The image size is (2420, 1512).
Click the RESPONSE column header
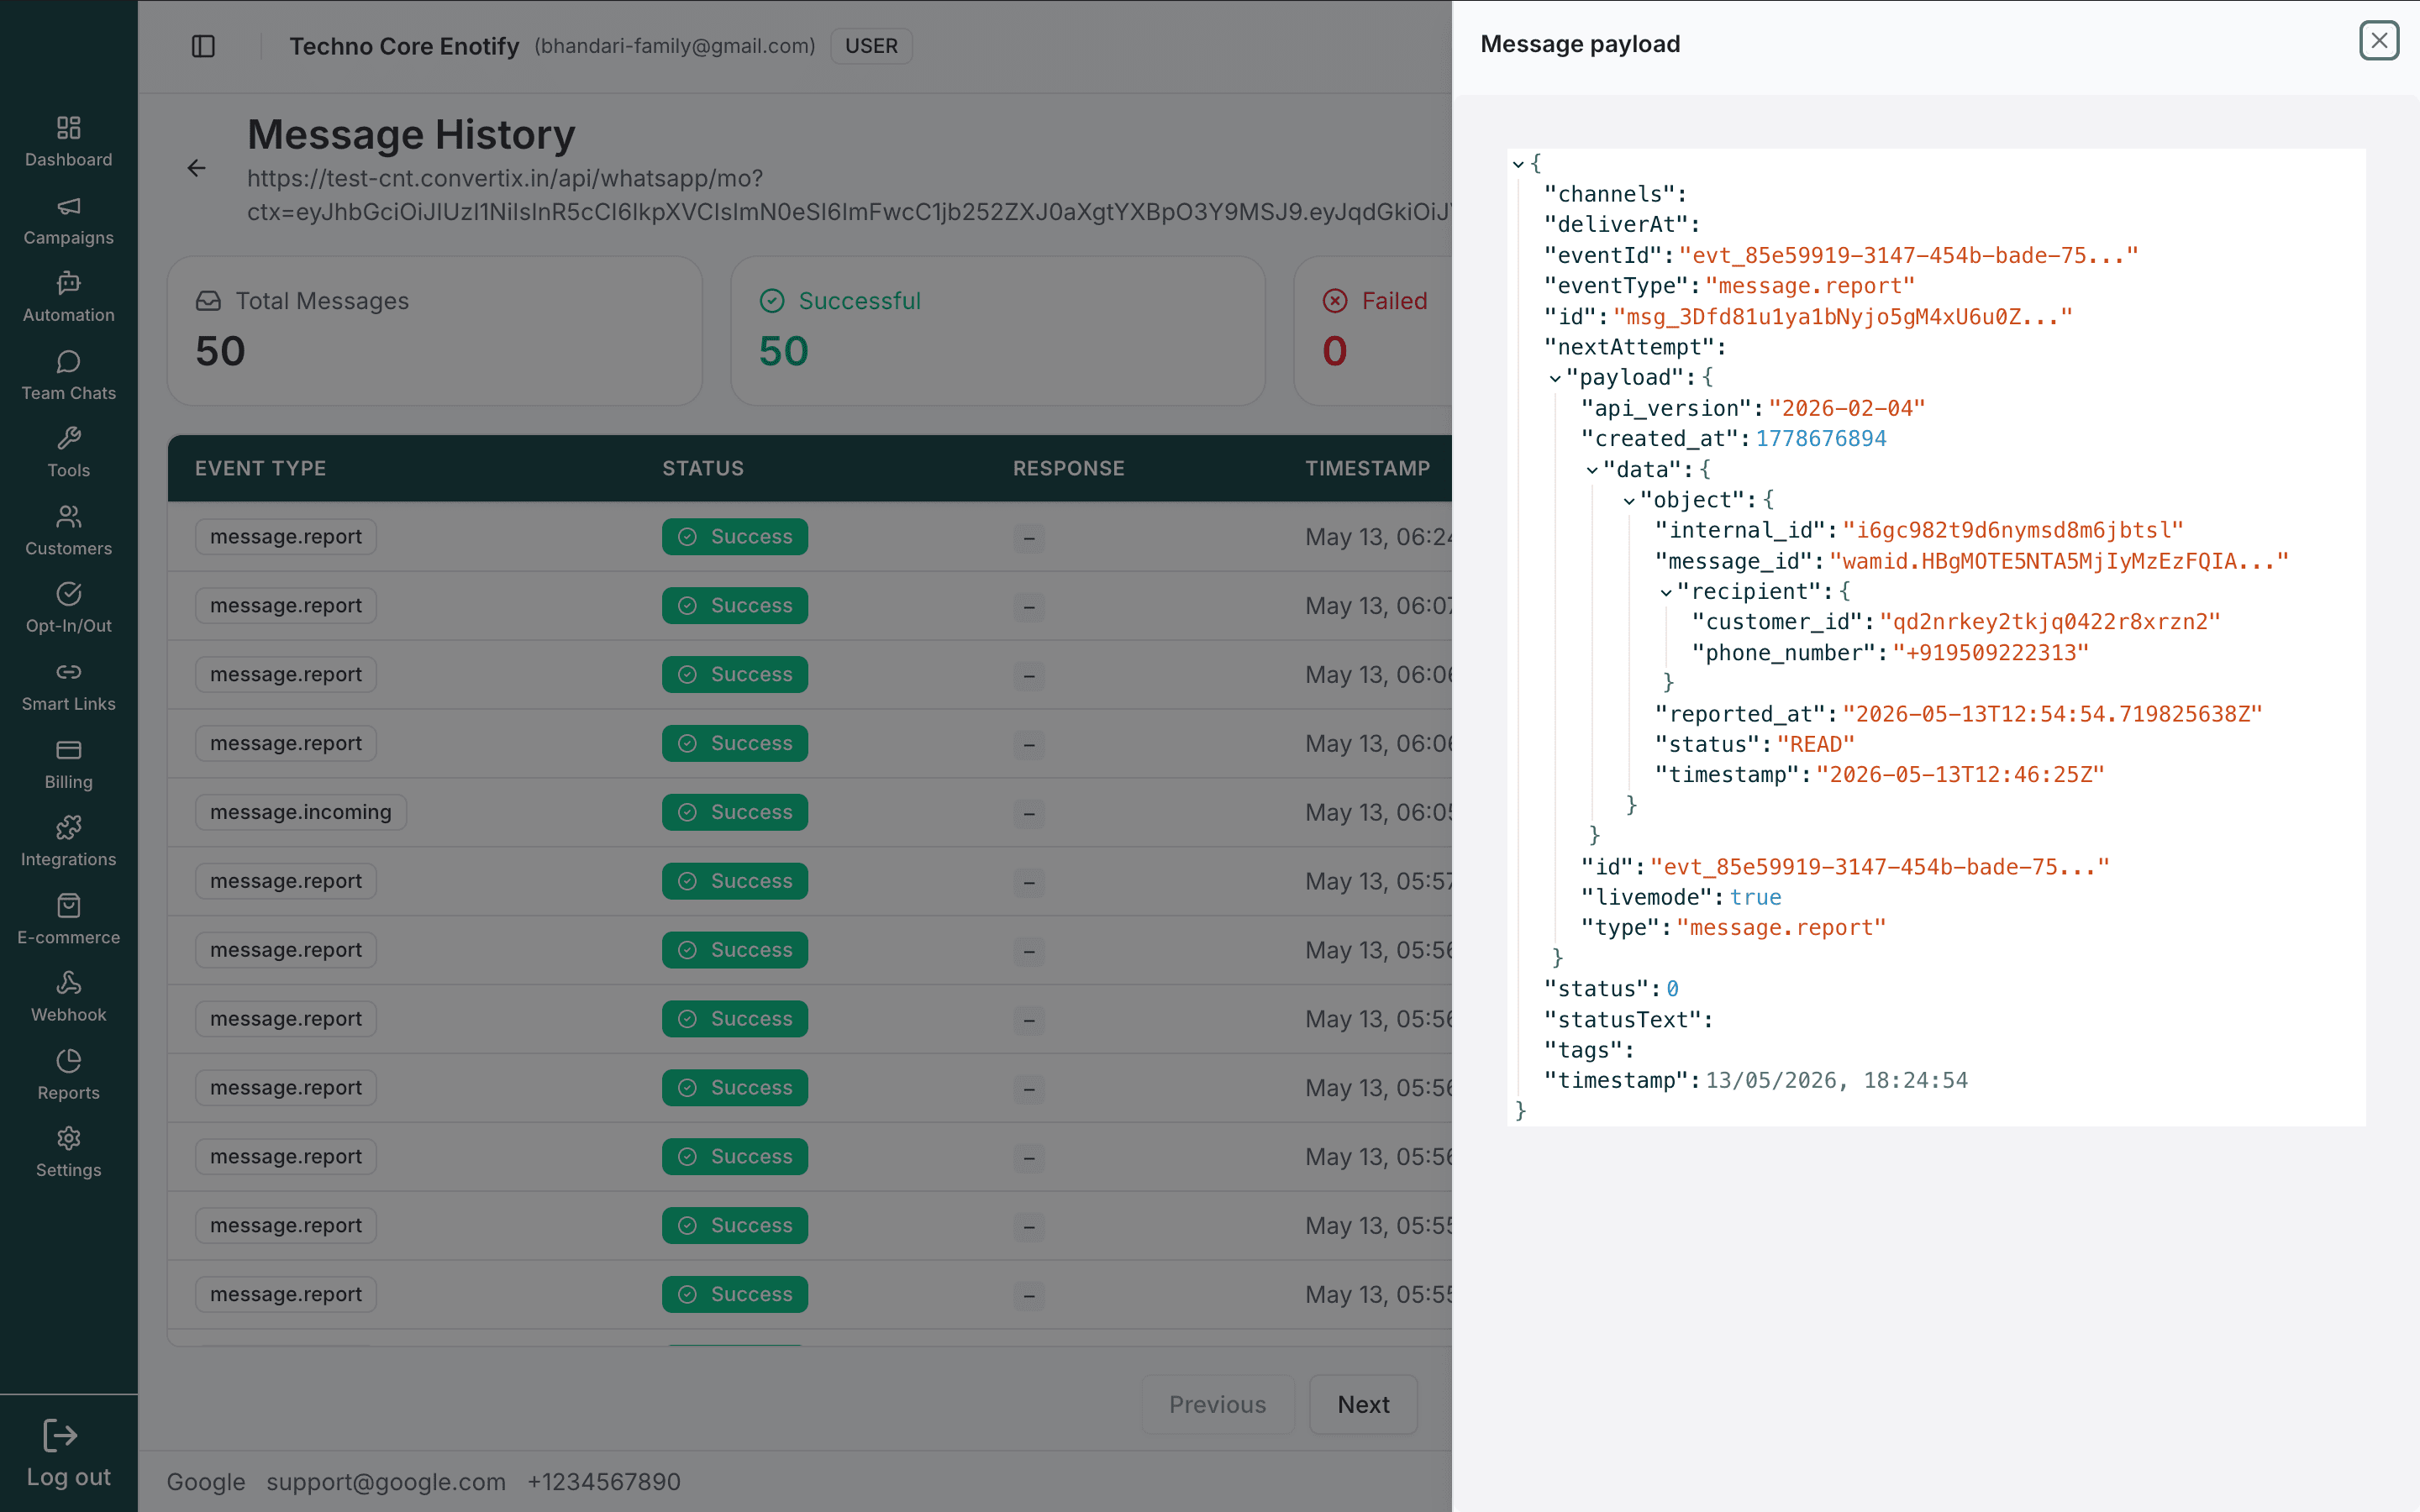[x=1069, y=468]
